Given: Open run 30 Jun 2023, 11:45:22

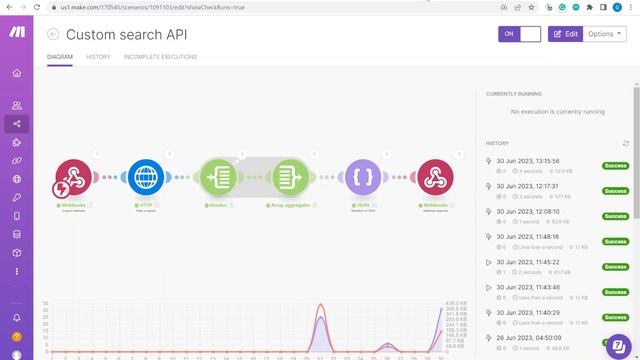Looking at the screenshot, I should pyautogui.click(x=528, y=262).
